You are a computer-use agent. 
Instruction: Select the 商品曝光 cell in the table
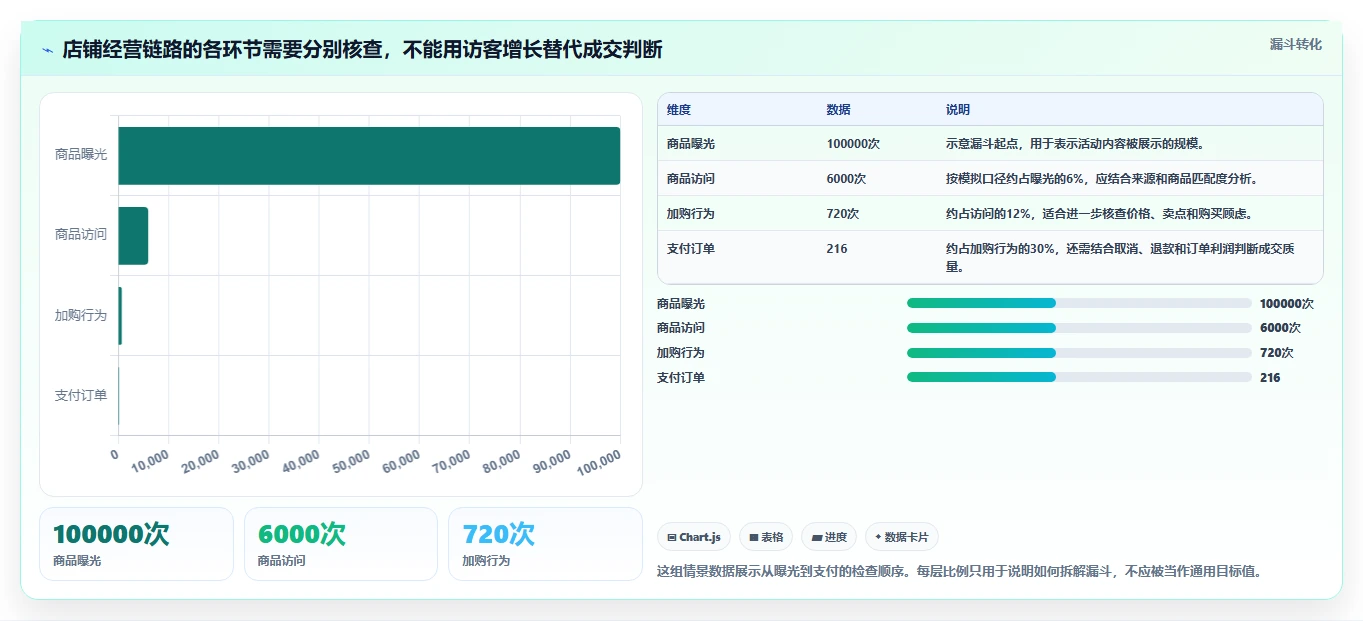(x=691, y=144)
